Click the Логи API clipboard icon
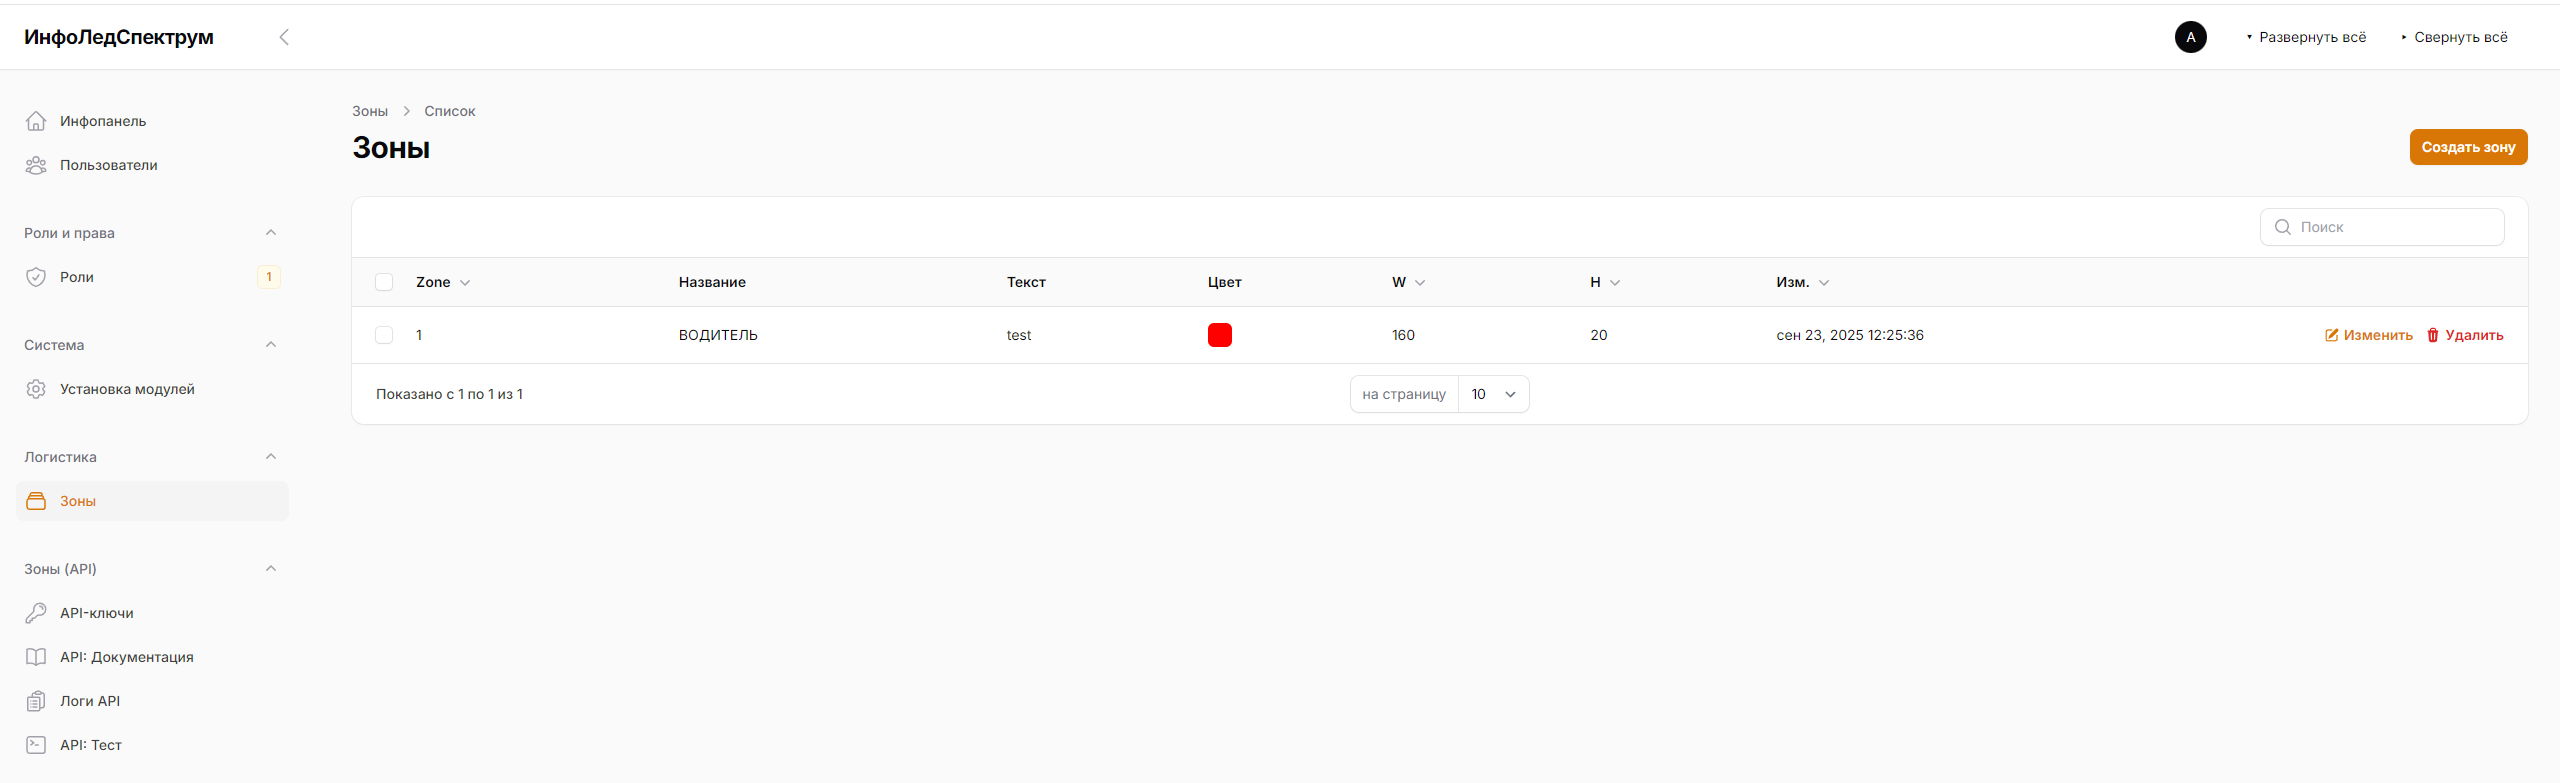 pos(36,701)
